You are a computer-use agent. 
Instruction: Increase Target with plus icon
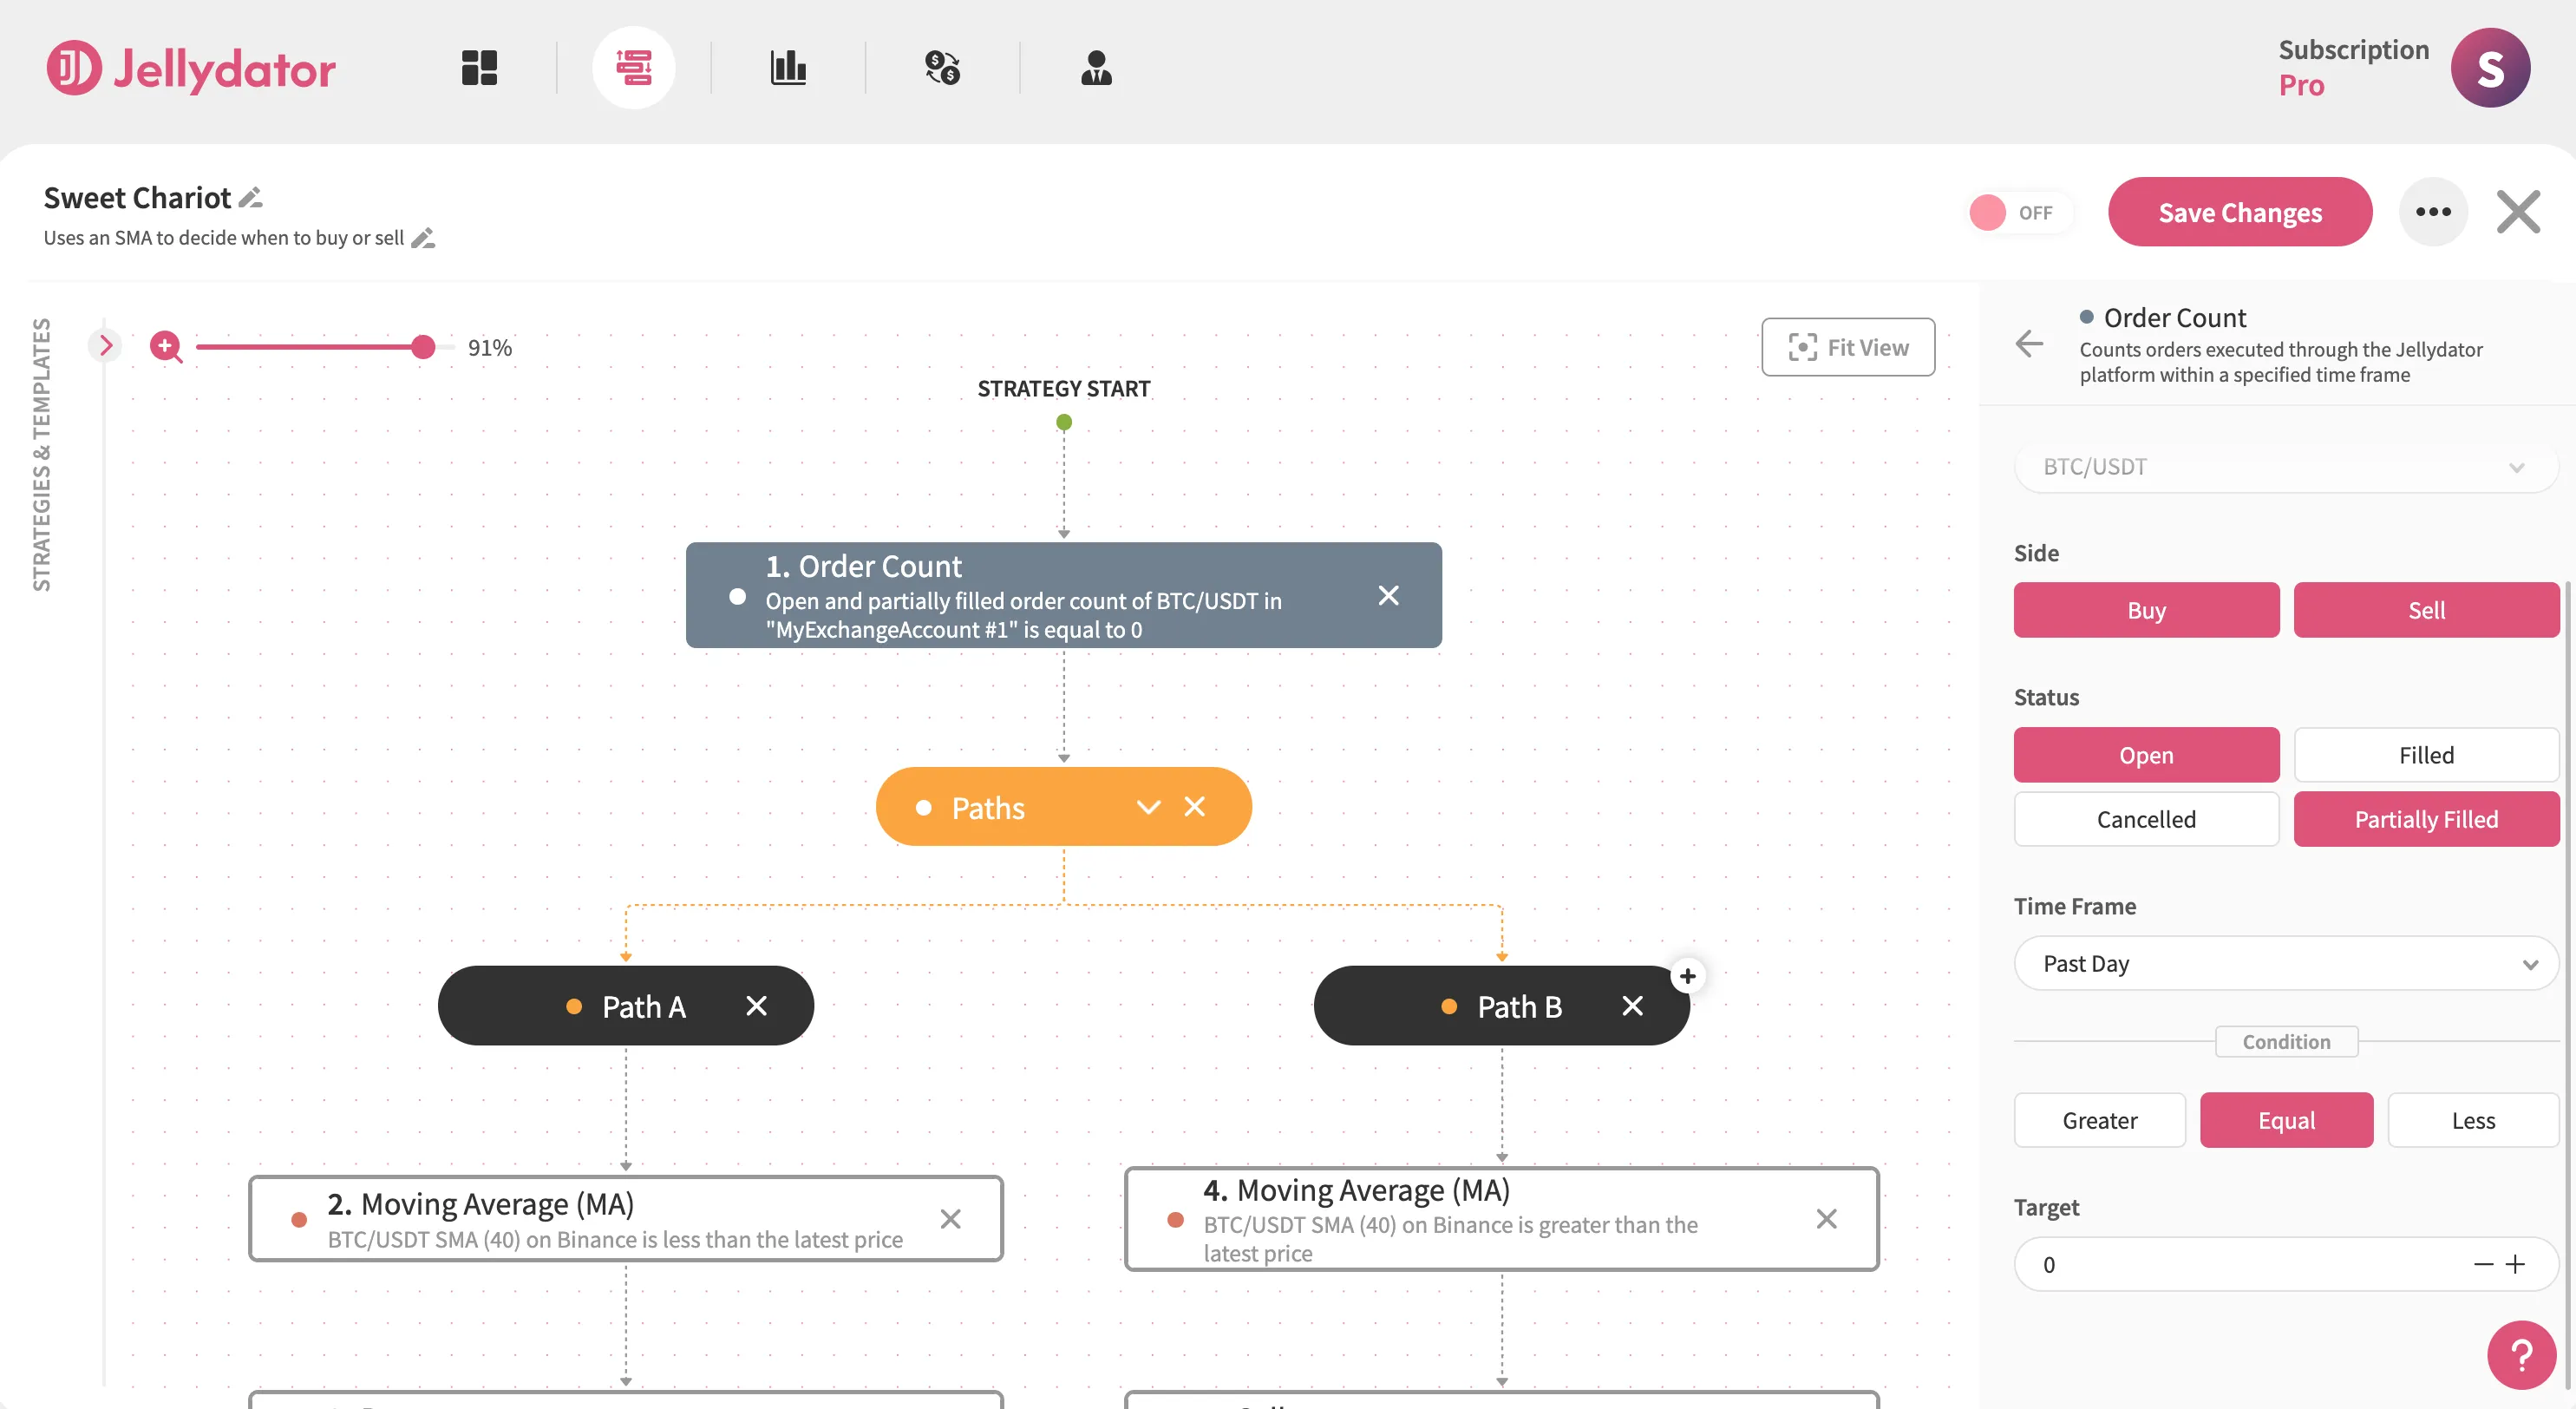(2514, 1265)
